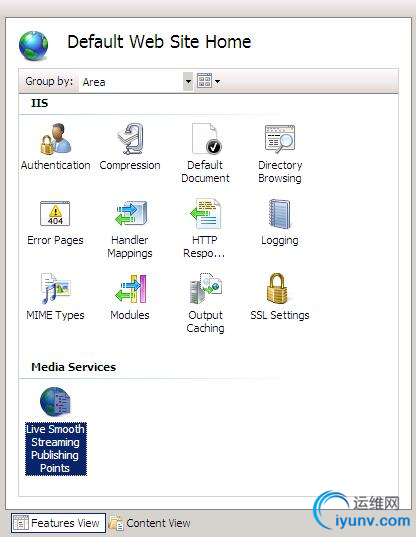Open the view style dropdown button
The width and height of the screenshot is (416, 537).
(209, 82)
